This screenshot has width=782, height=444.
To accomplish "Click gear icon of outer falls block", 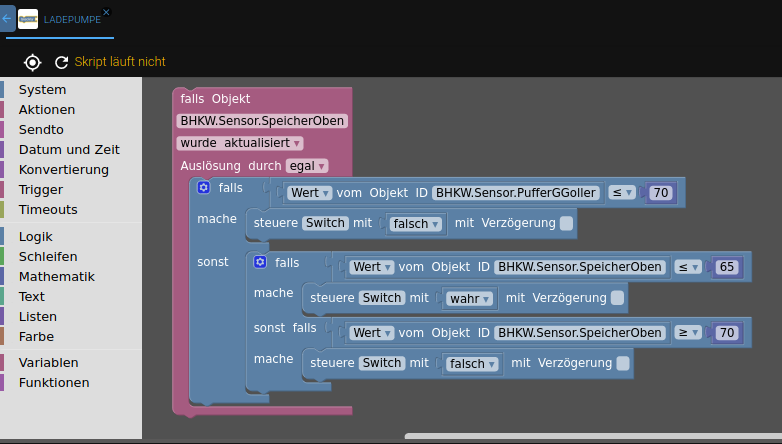I will click(x=203, y=188).
